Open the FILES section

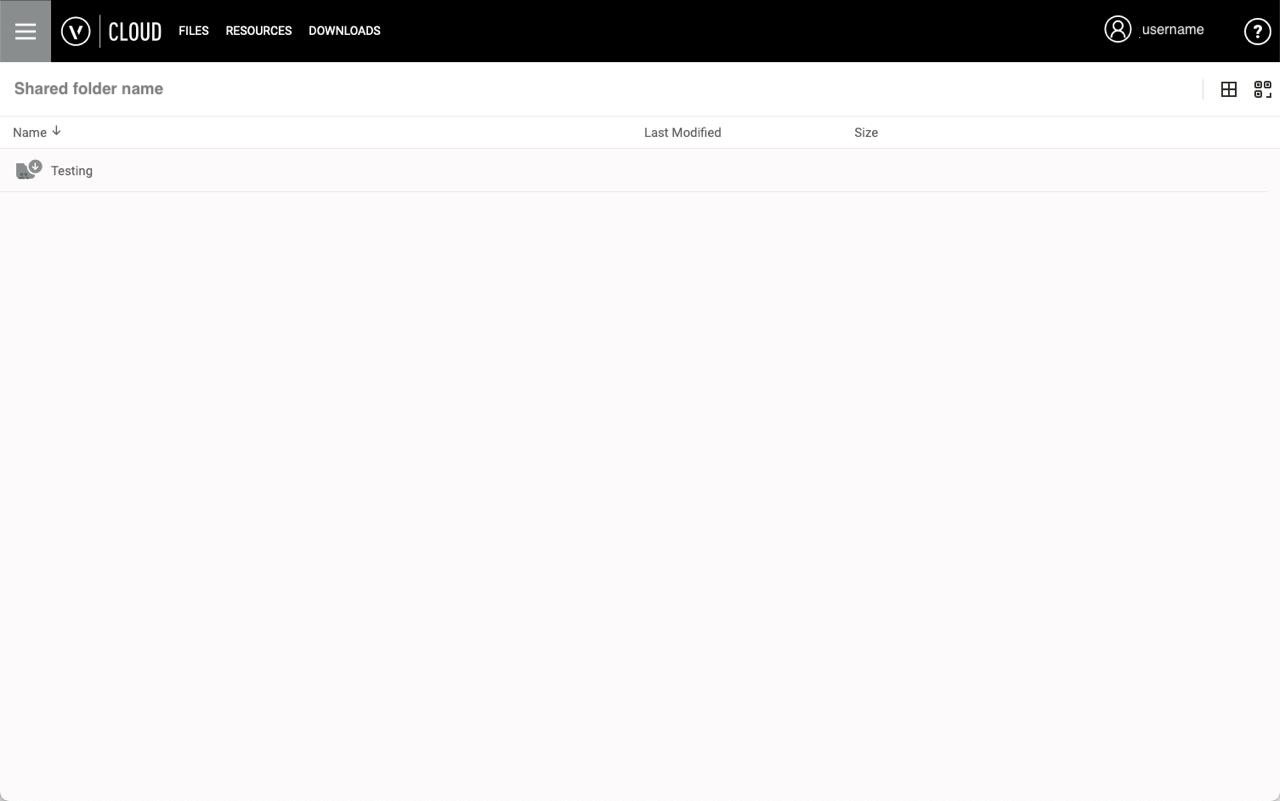[193, 31]
